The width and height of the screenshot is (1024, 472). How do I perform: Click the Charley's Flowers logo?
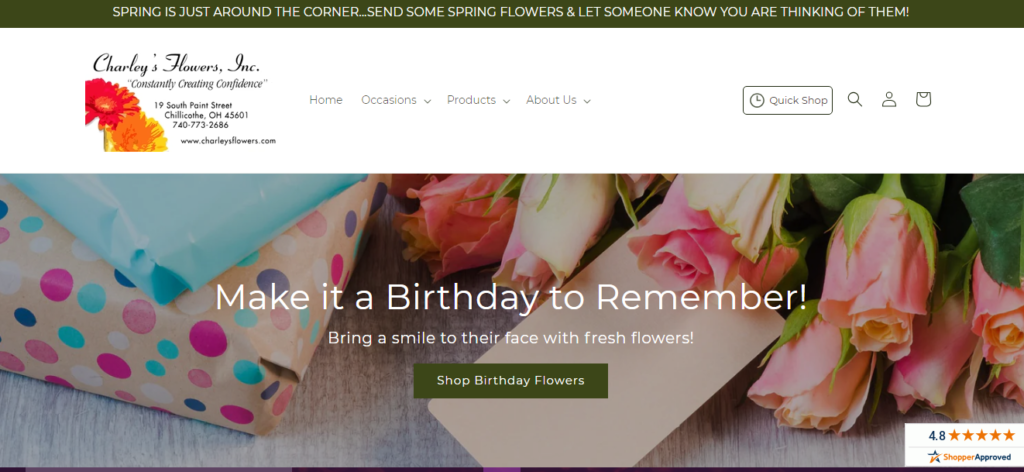(180, 100)
